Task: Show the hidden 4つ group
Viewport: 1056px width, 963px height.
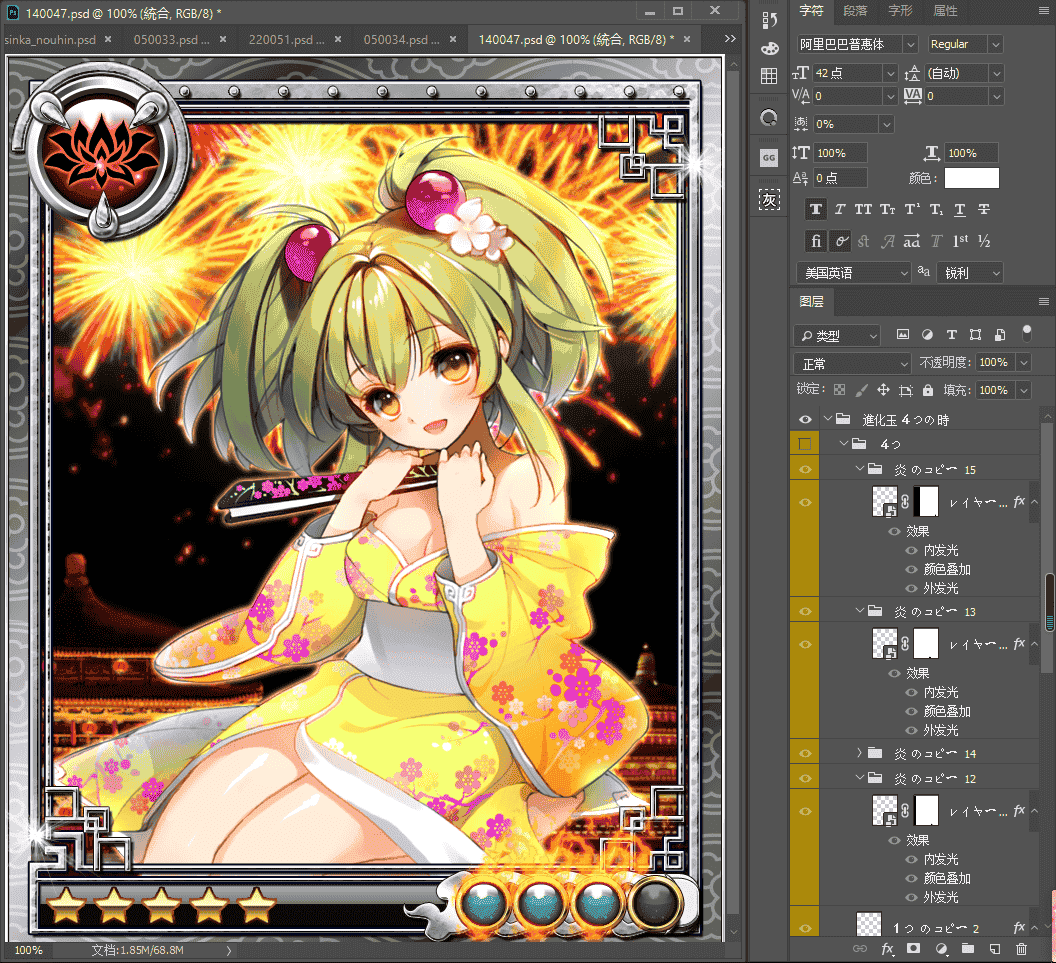Action: click(x=805, y=444)
